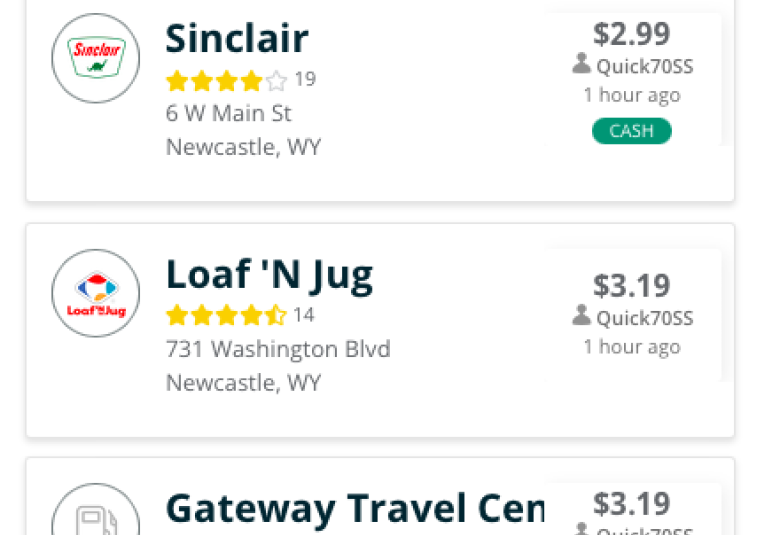Click Loaf 'N Jug's star rating
The height and width of the screenshot is (535, 780).
227,316
